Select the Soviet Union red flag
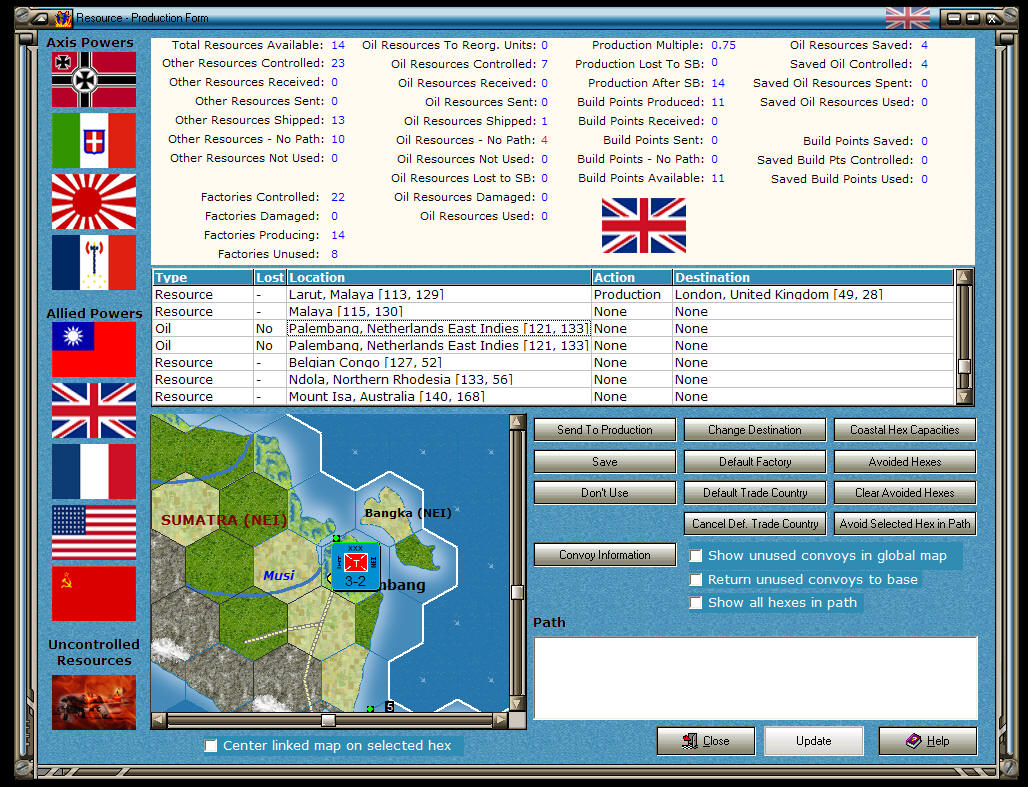1028x787 pixels. 94,594
